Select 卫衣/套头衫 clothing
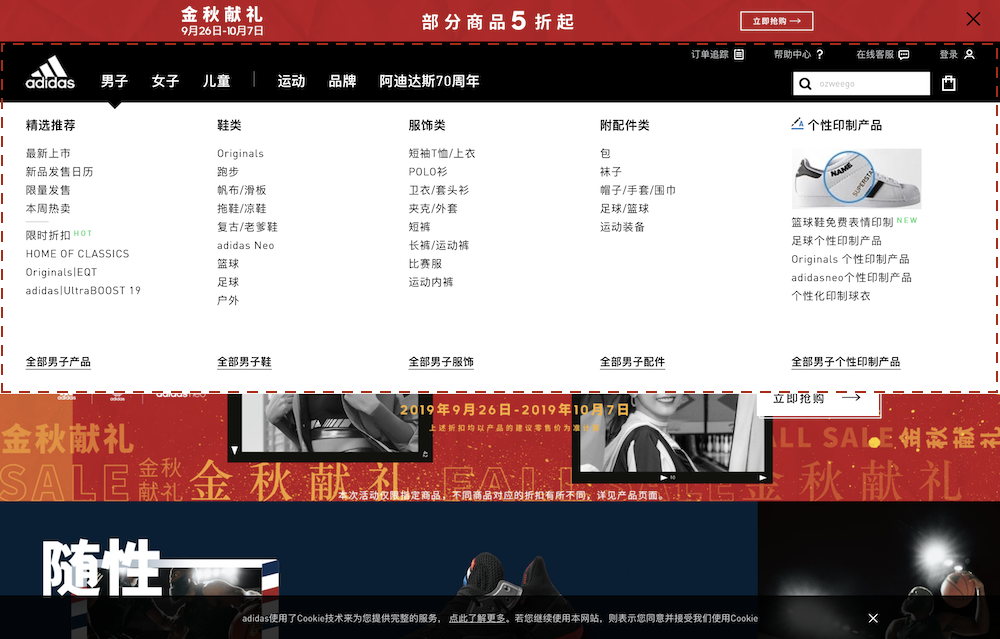1000x639 pixels. (x=439, y=190)
